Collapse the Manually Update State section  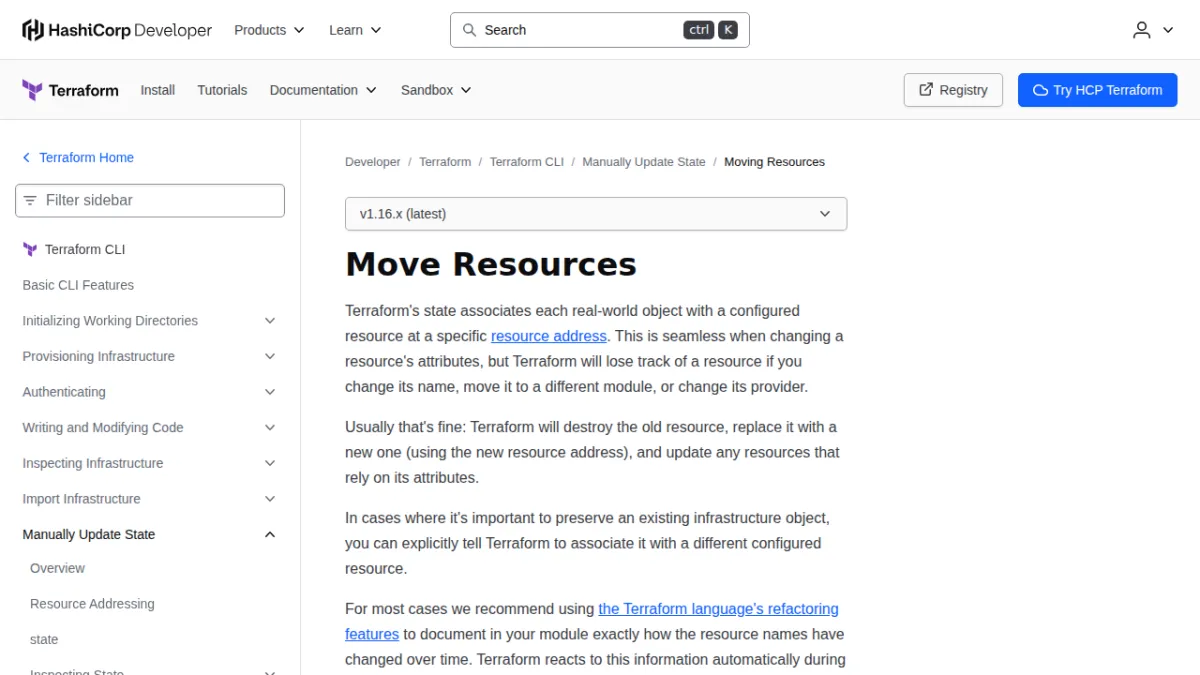(x=270, y=535)
